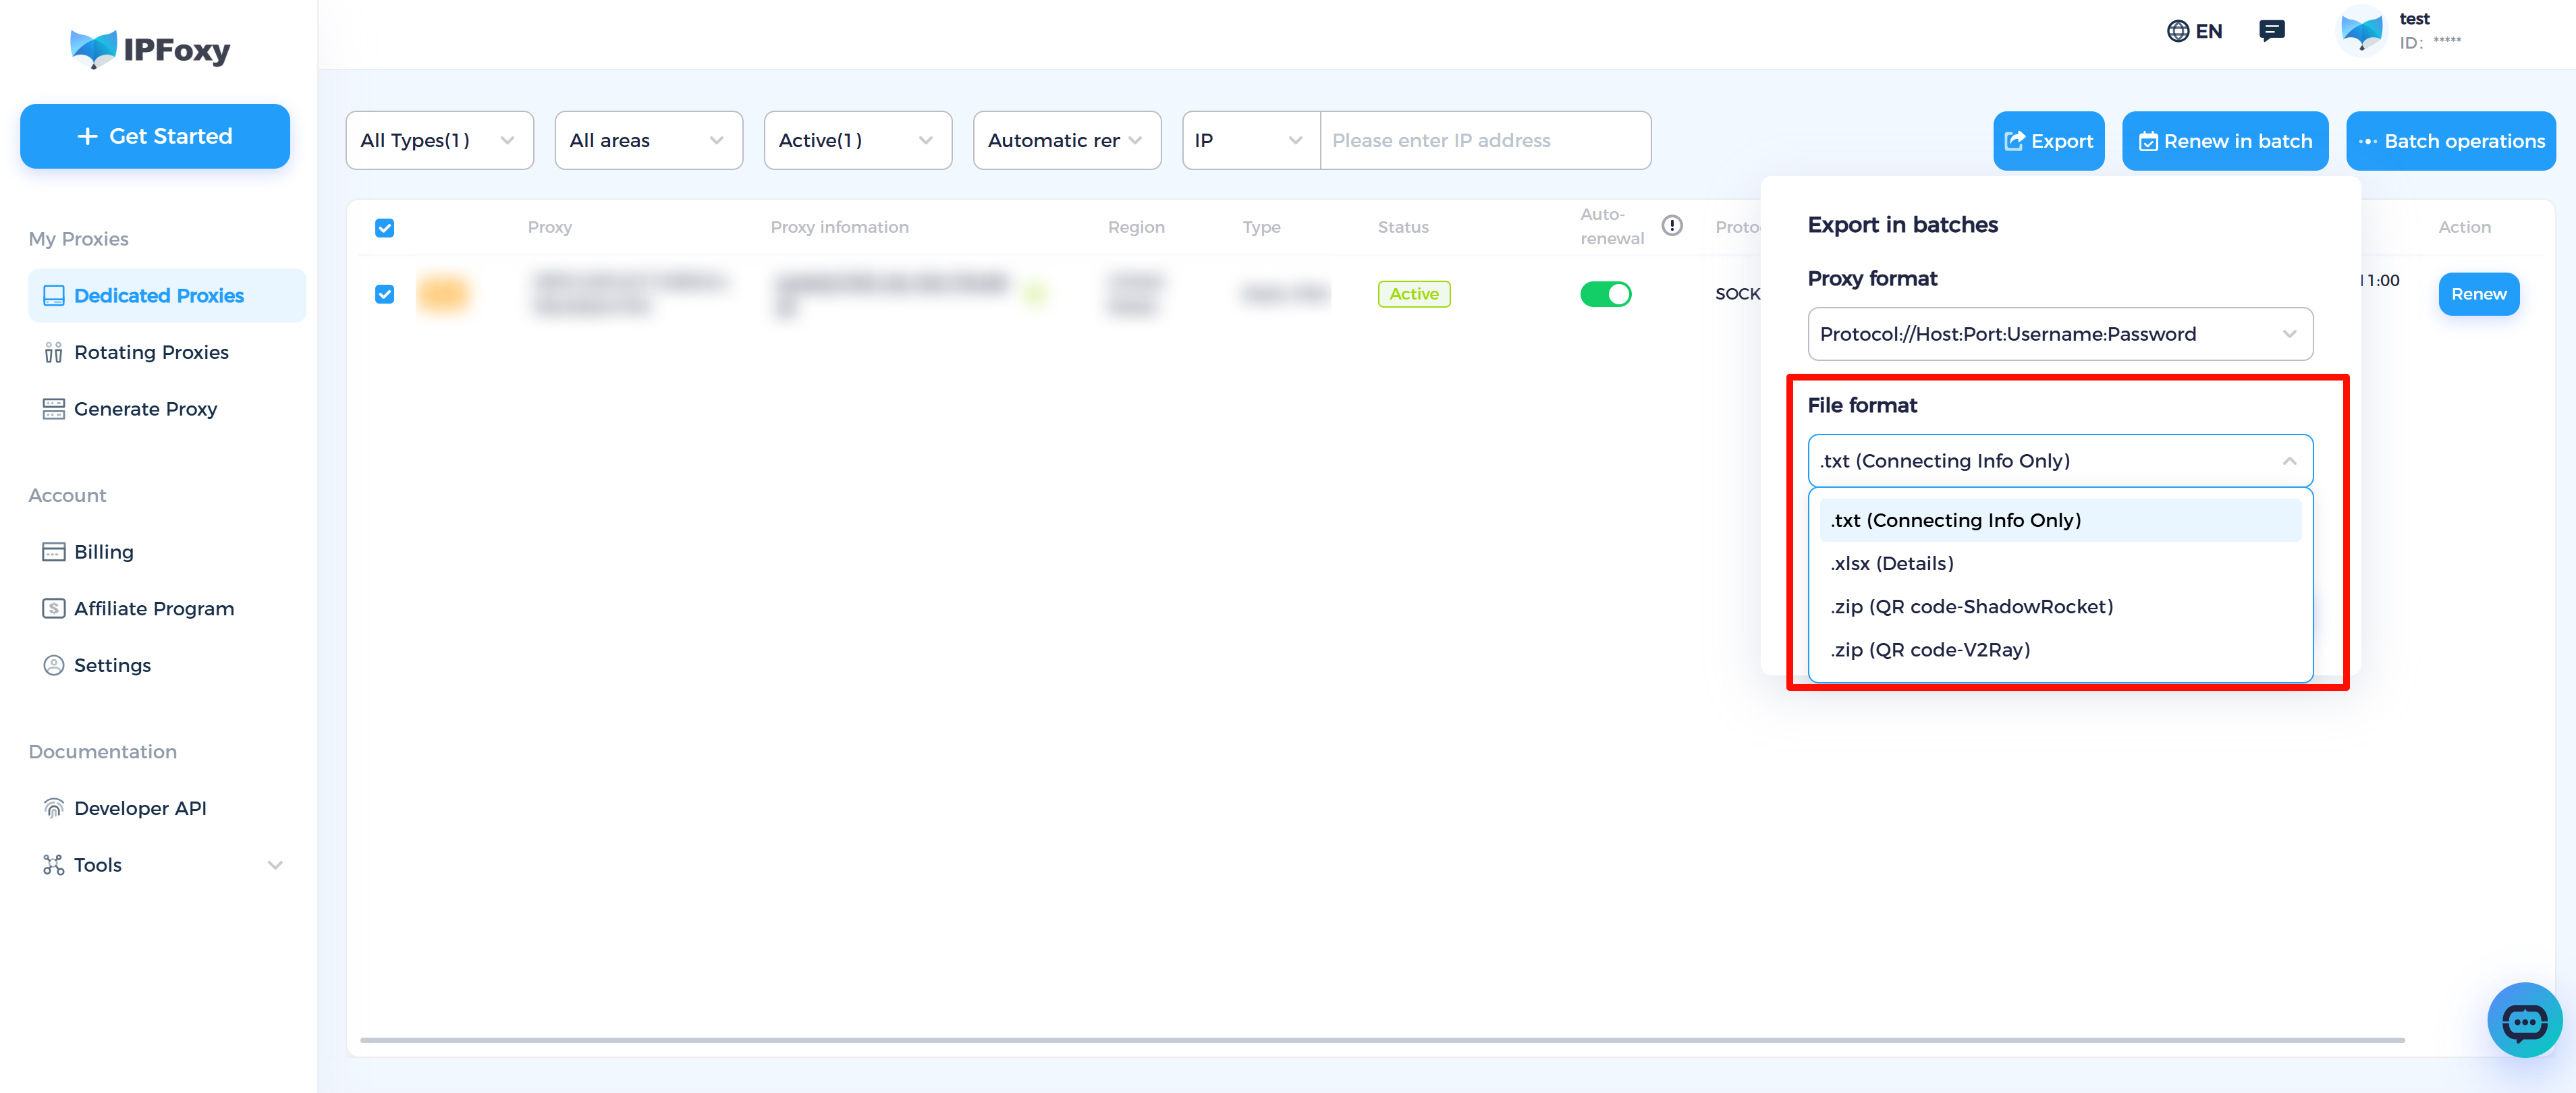Click the Dedicated Proxies monitor icon

tap(53, 296)
